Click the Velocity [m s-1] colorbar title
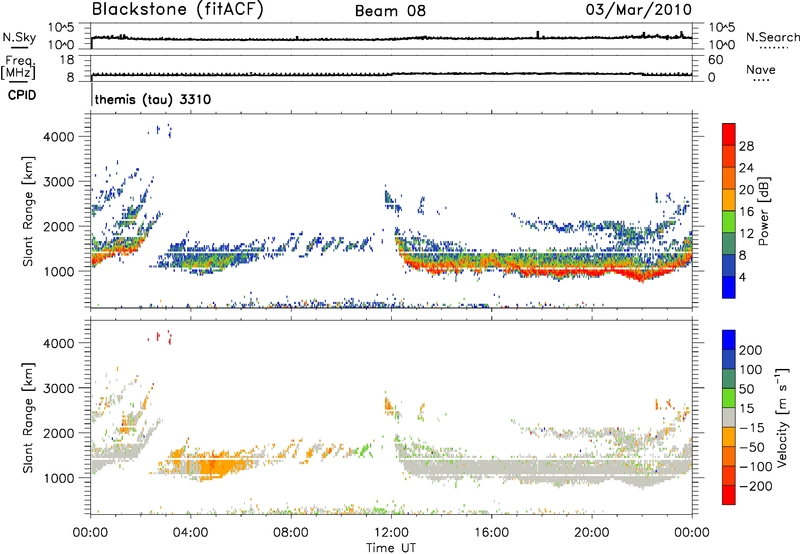 tap(781, 417)
